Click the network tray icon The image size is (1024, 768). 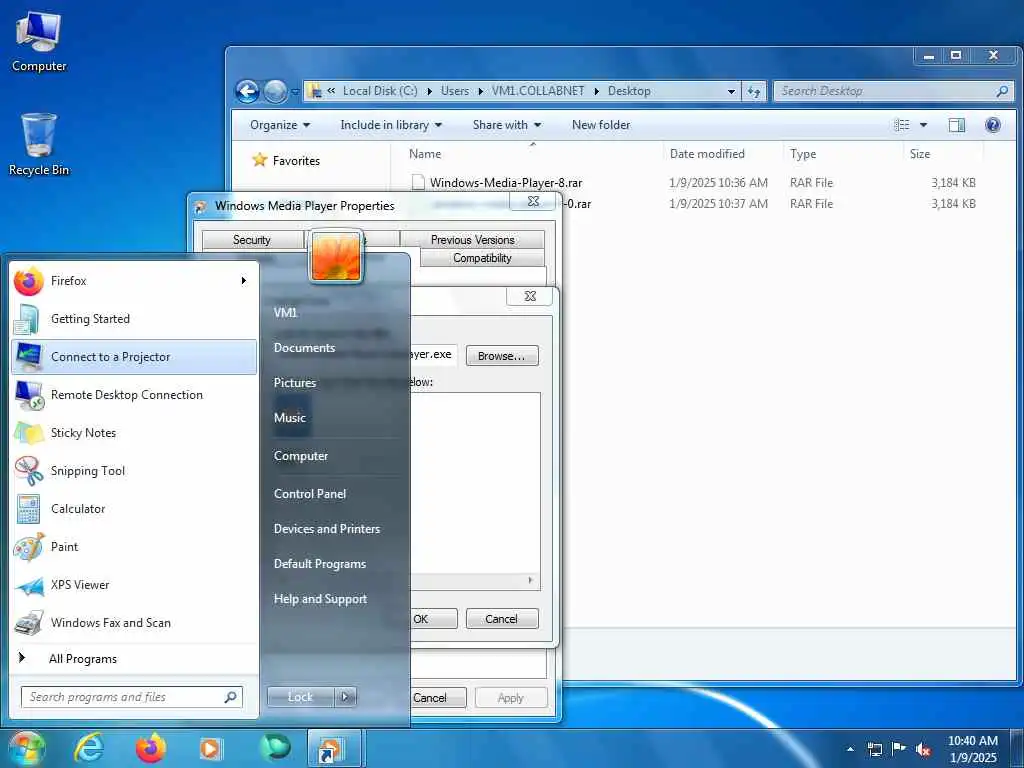click(874, 750)
